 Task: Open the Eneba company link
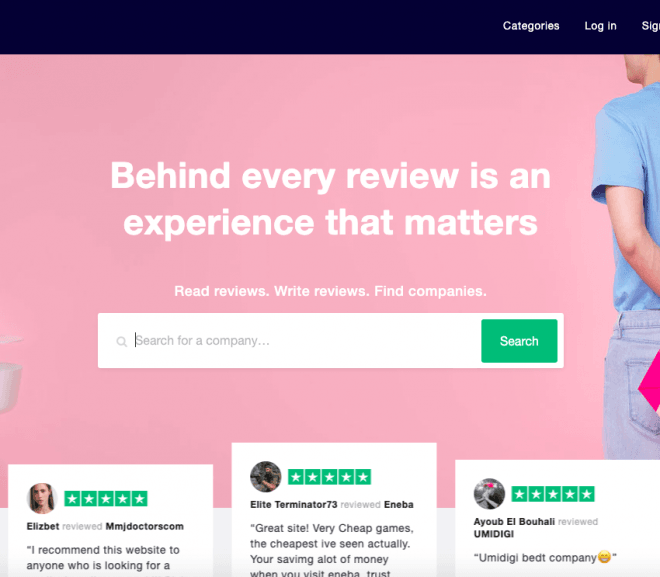[399, 505]
